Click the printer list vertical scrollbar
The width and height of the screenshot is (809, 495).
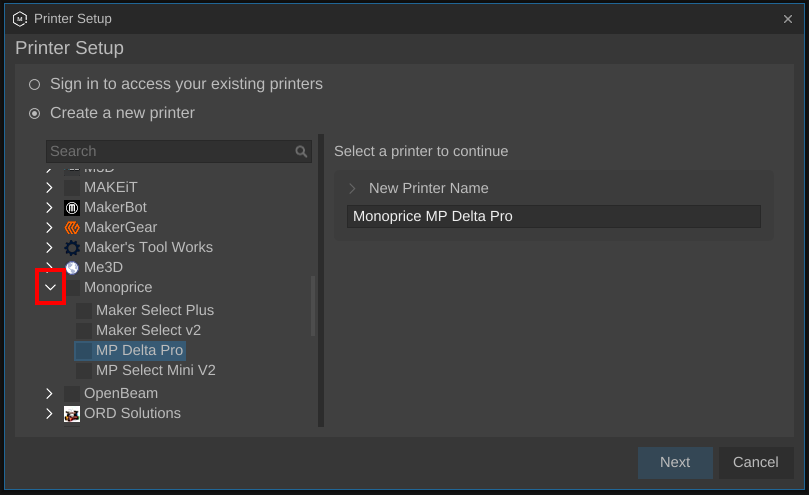coord(313,306)
